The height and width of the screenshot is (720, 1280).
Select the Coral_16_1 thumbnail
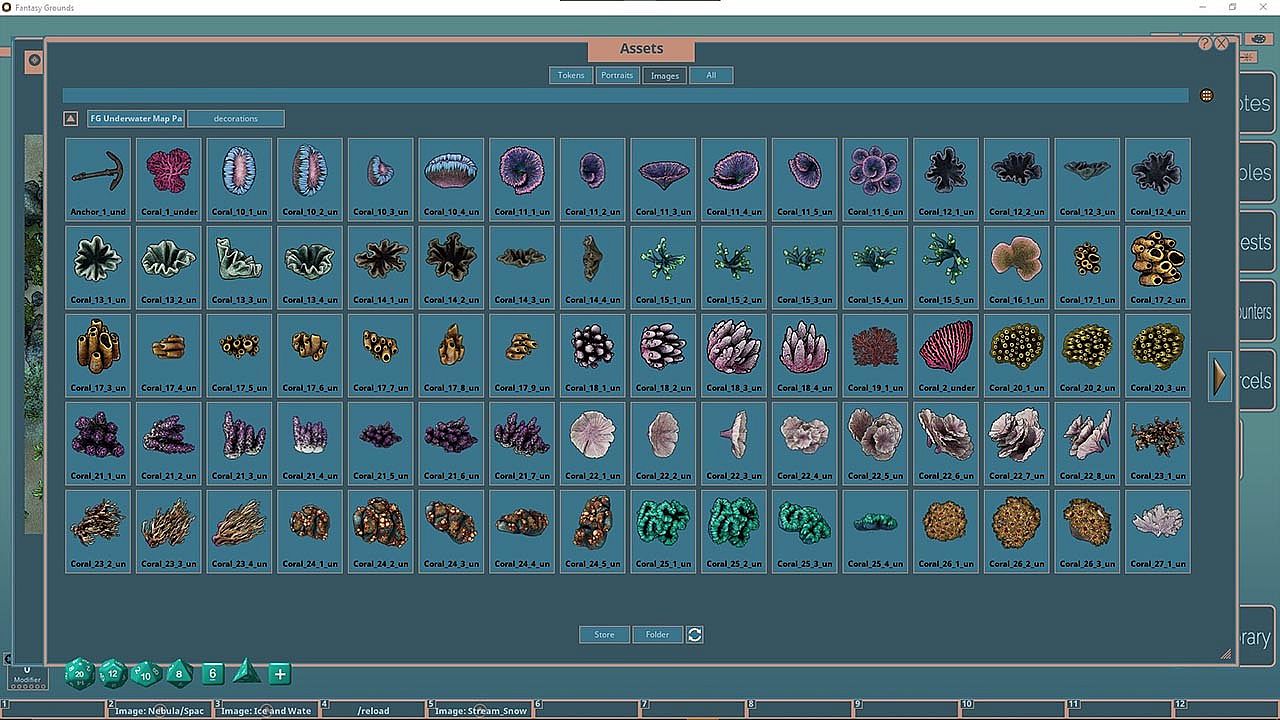point(1016,267)
